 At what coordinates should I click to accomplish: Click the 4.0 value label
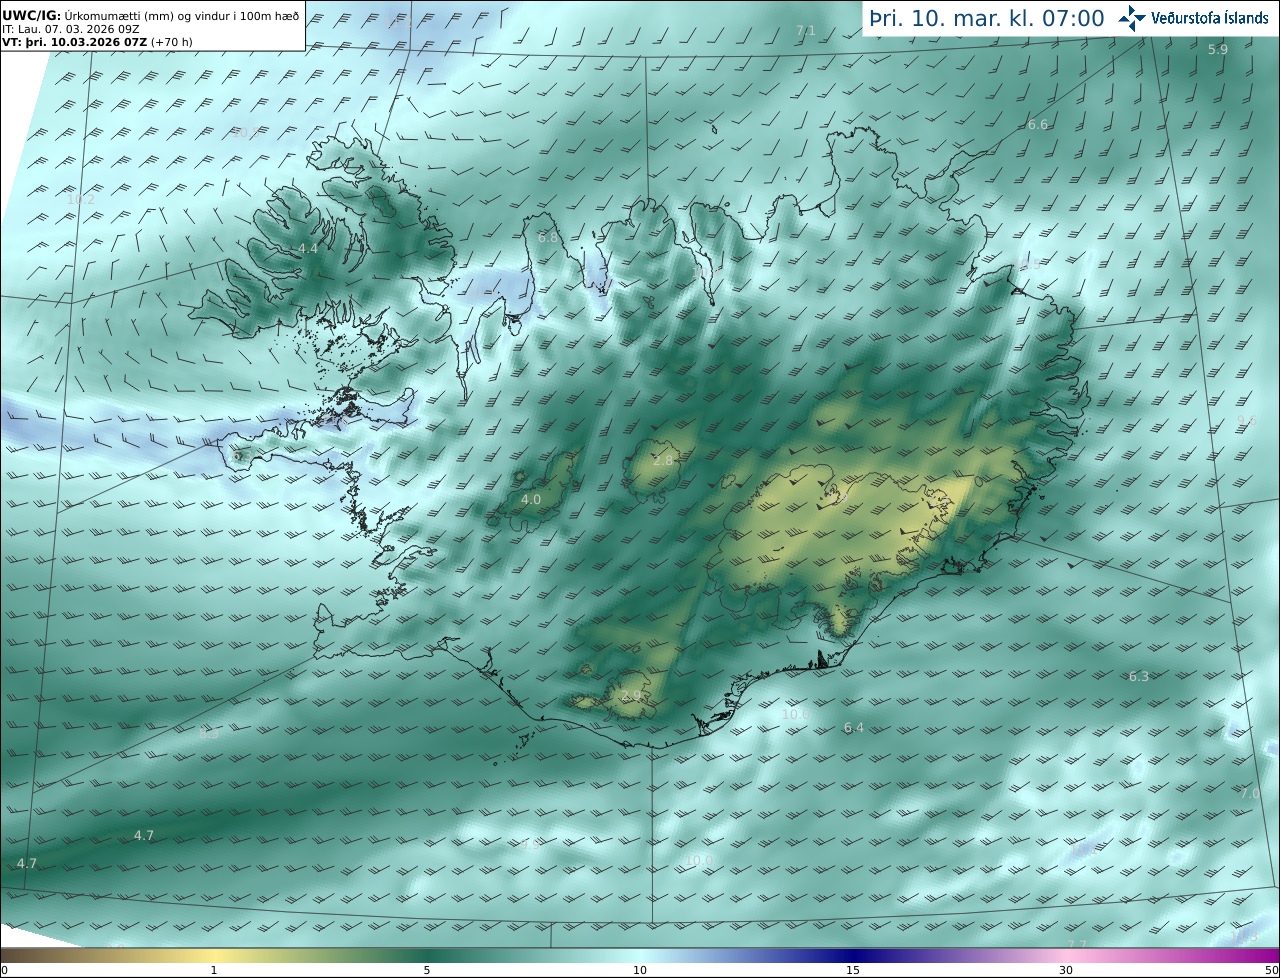531,499
